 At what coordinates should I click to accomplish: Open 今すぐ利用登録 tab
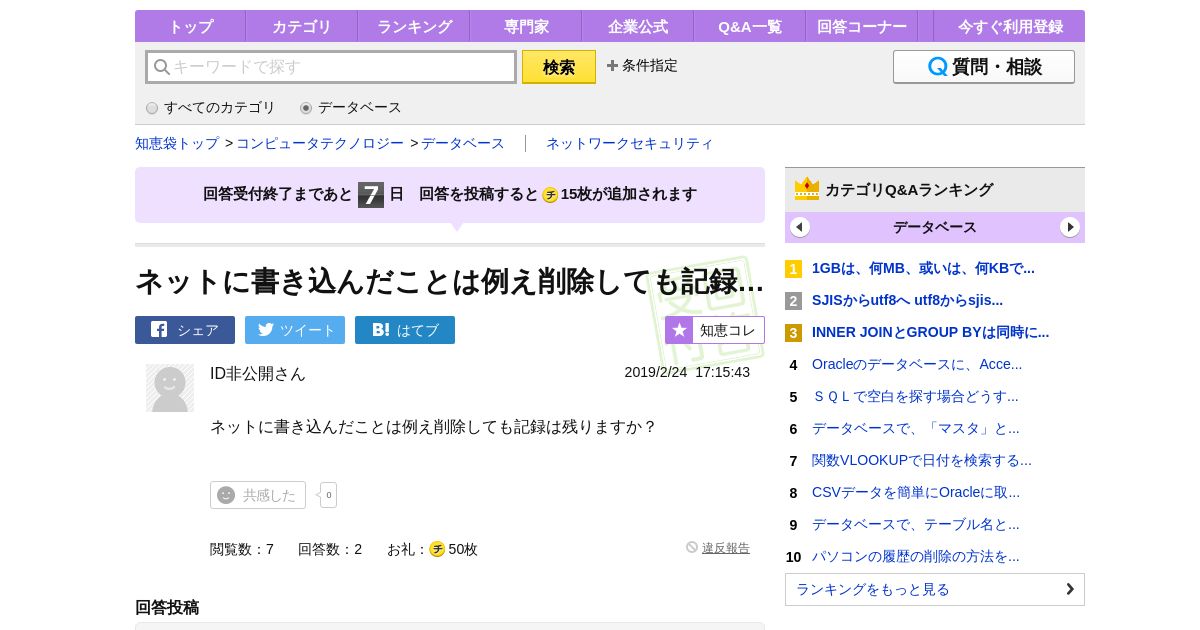(x=1009, y=27)
